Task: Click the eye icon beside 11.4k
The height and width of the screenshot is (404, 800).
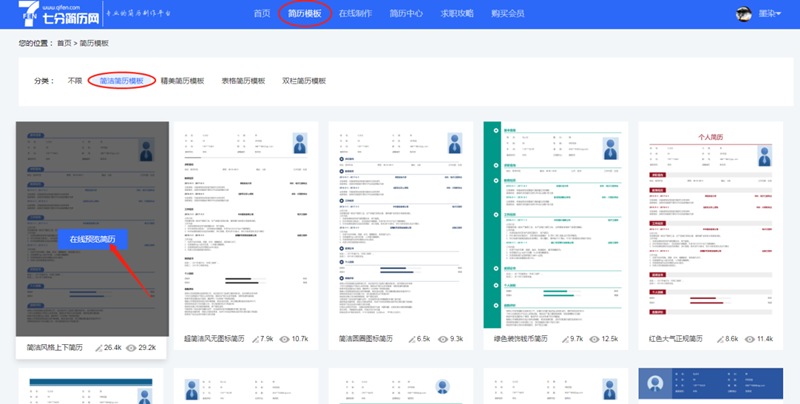Action: (749, 339)
